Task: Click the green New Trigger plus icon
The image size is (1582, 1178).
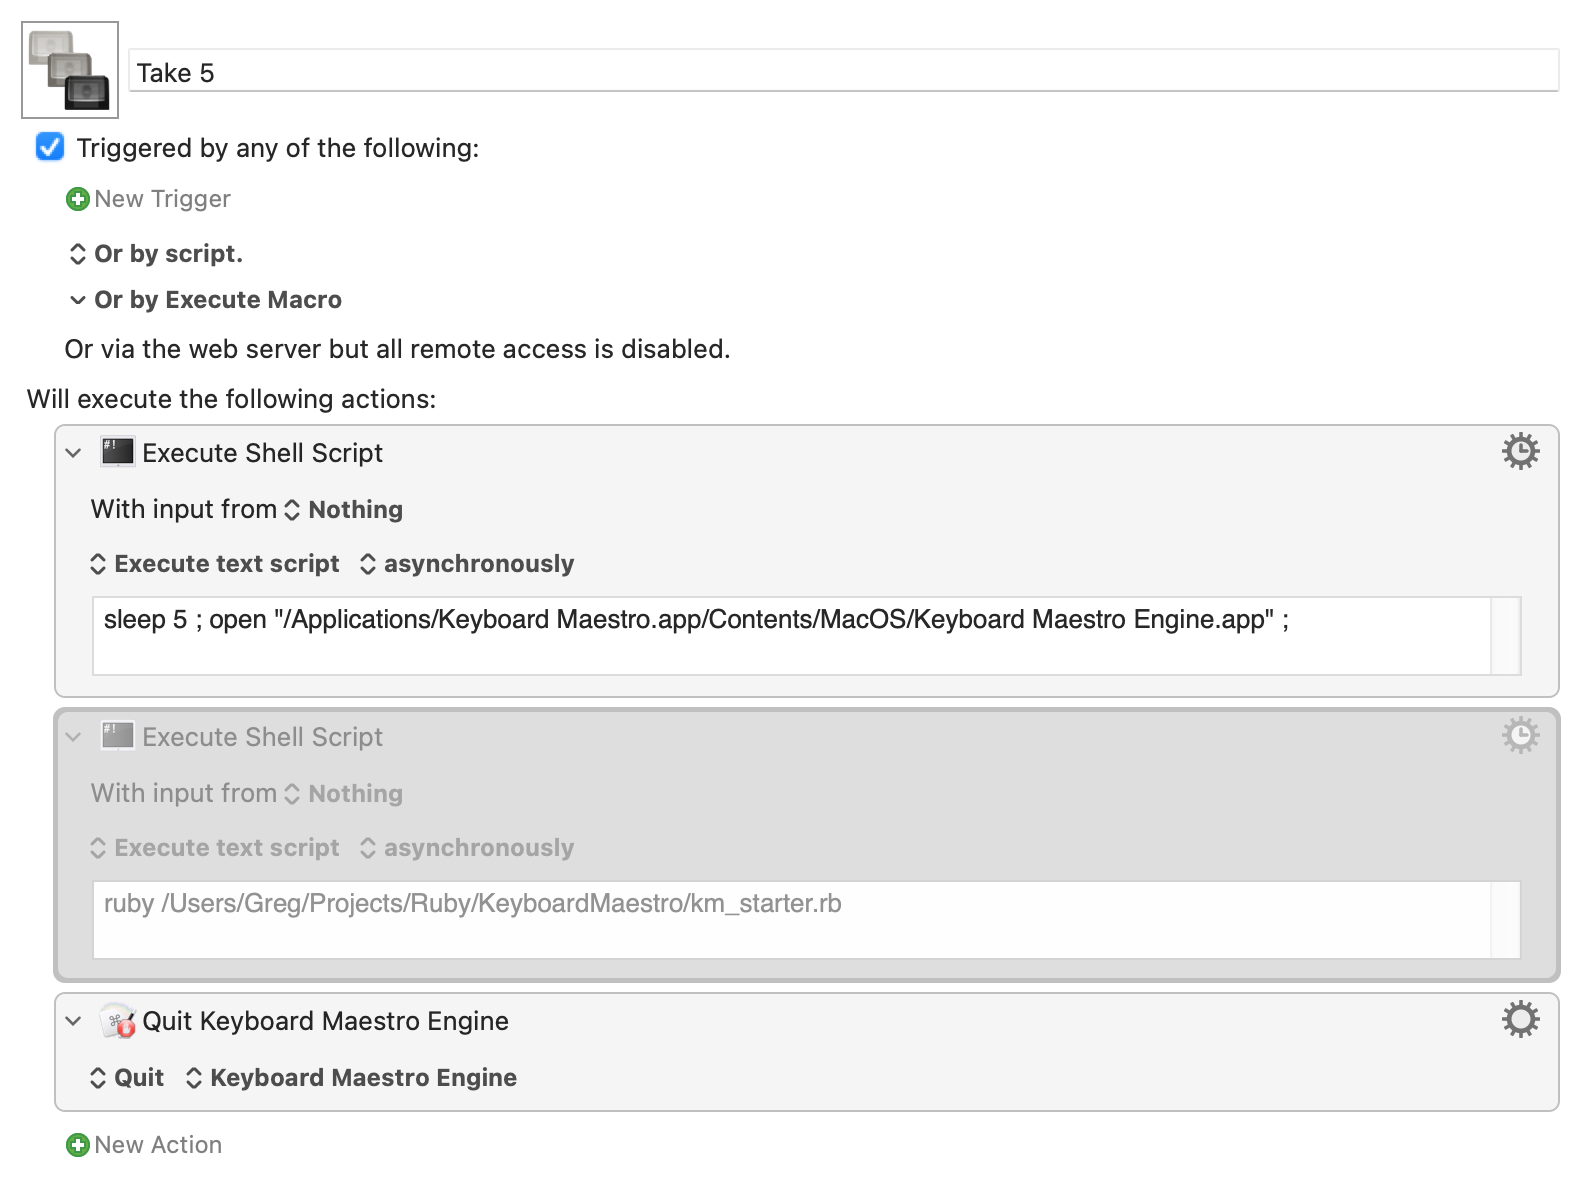Action: pos(77,199)
